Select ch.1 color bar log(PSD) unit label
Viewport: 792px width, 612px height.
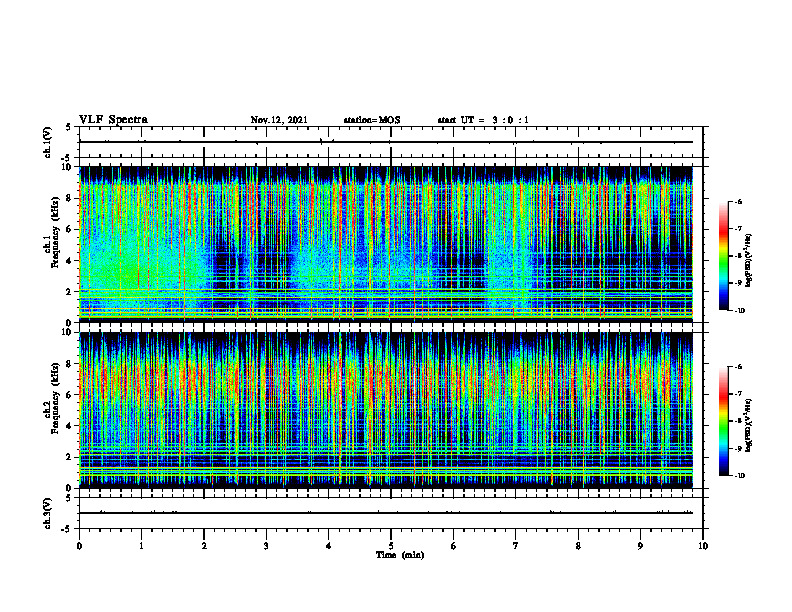(x=749, y=260)
